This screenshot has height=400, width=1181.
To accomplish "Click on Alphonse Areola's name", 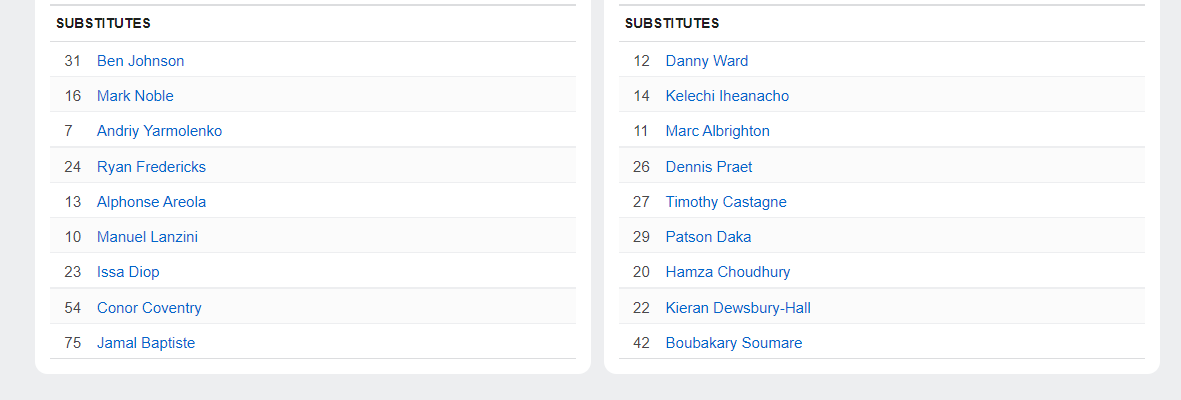I will 151,202.
